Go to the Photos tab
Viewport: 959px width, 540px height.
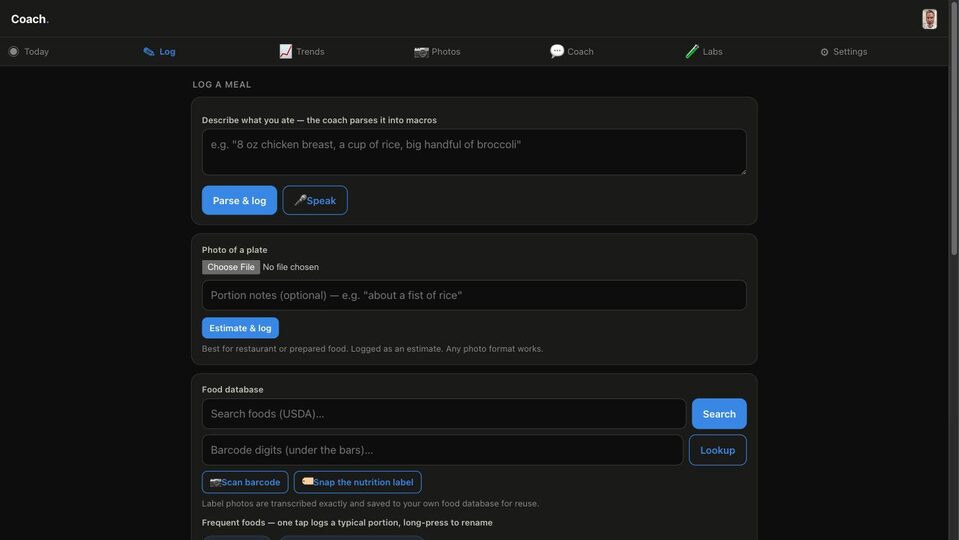(437, 51)
